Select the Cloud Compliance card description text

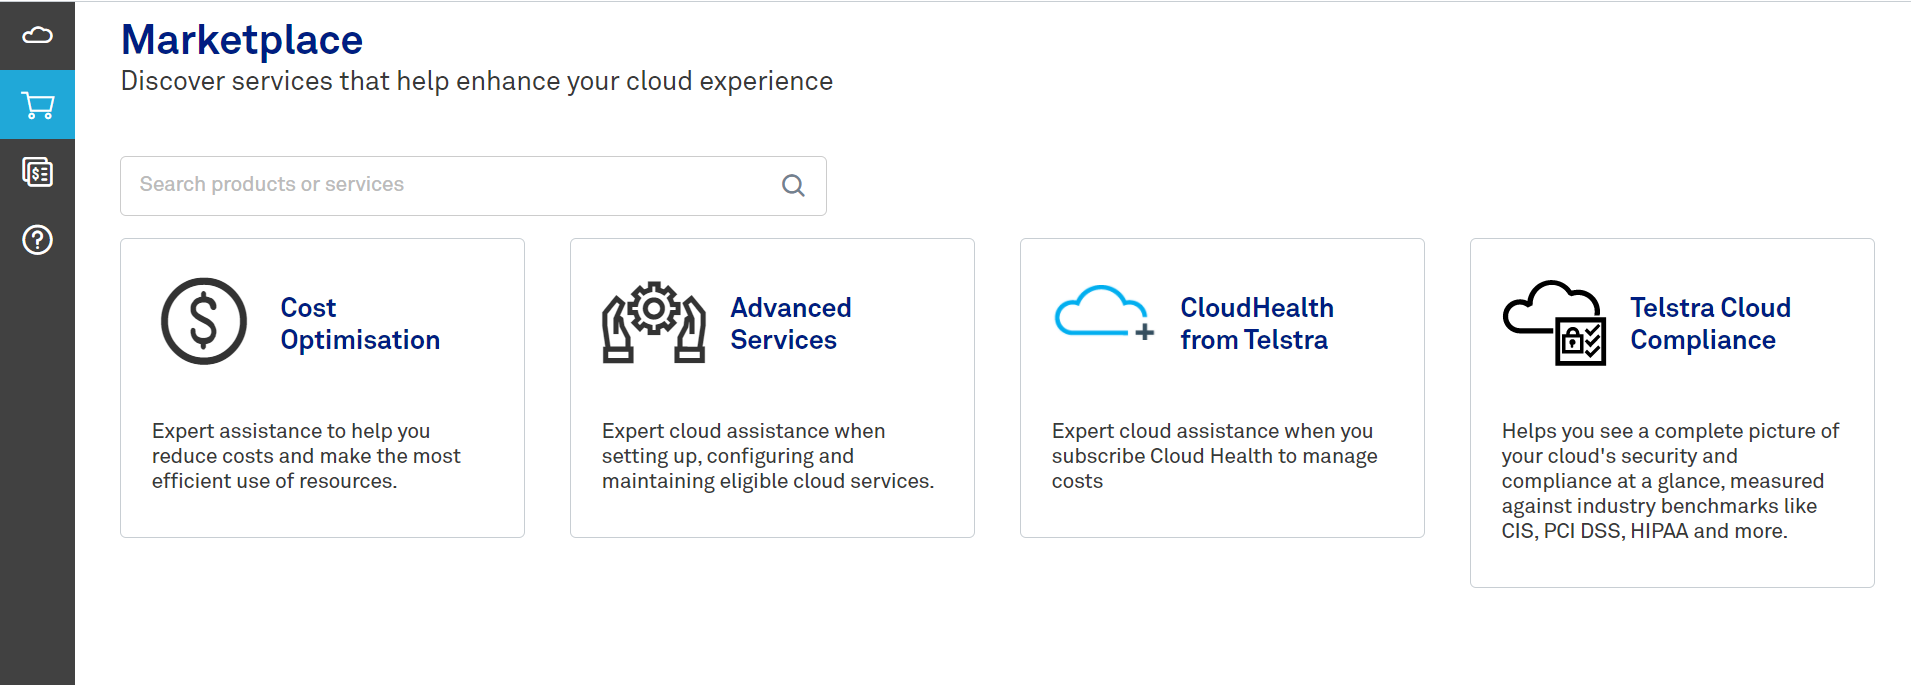pyautogui.click(x=1670, y=481)
